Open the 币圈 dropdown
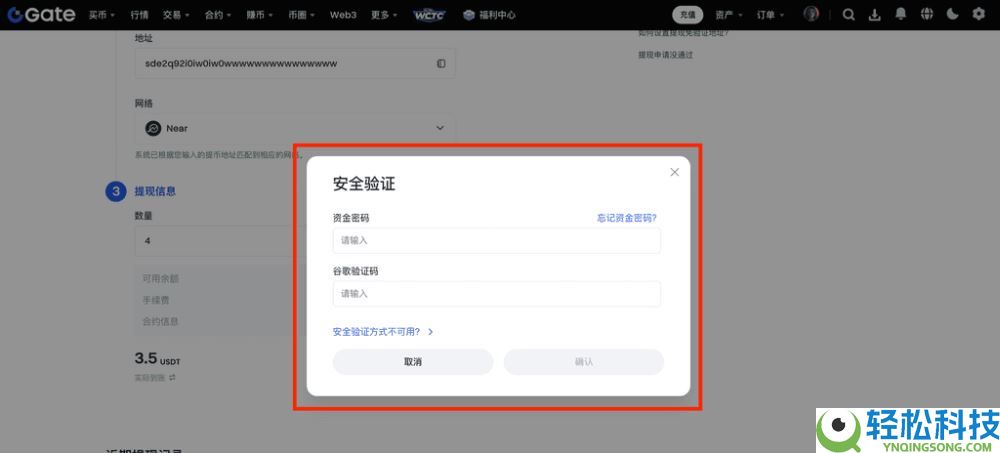Viewport: 1000px width, 453px height. (x=302, y=15)
